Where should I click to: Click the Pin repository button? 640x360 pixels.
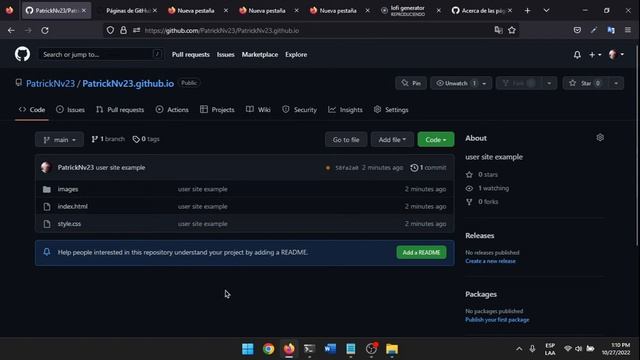coord(411,83)
